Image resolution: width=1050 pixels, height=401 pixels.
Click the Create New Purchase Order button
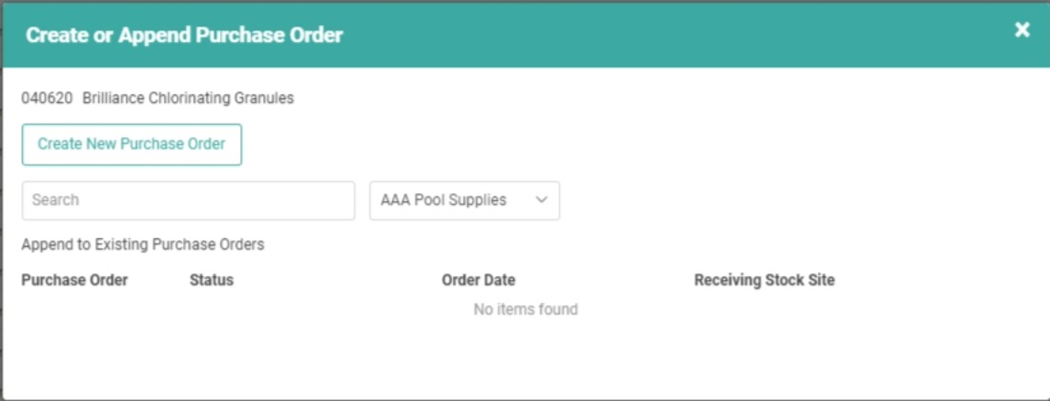point(132,144)
